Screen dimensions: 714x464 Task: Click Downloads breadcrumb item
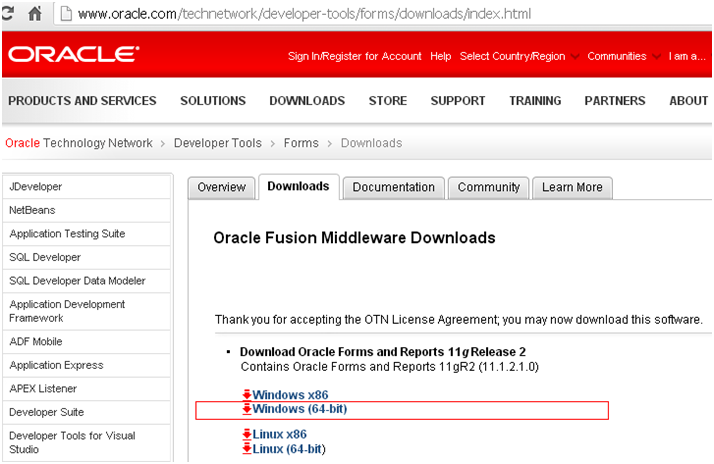coord(372,143)
